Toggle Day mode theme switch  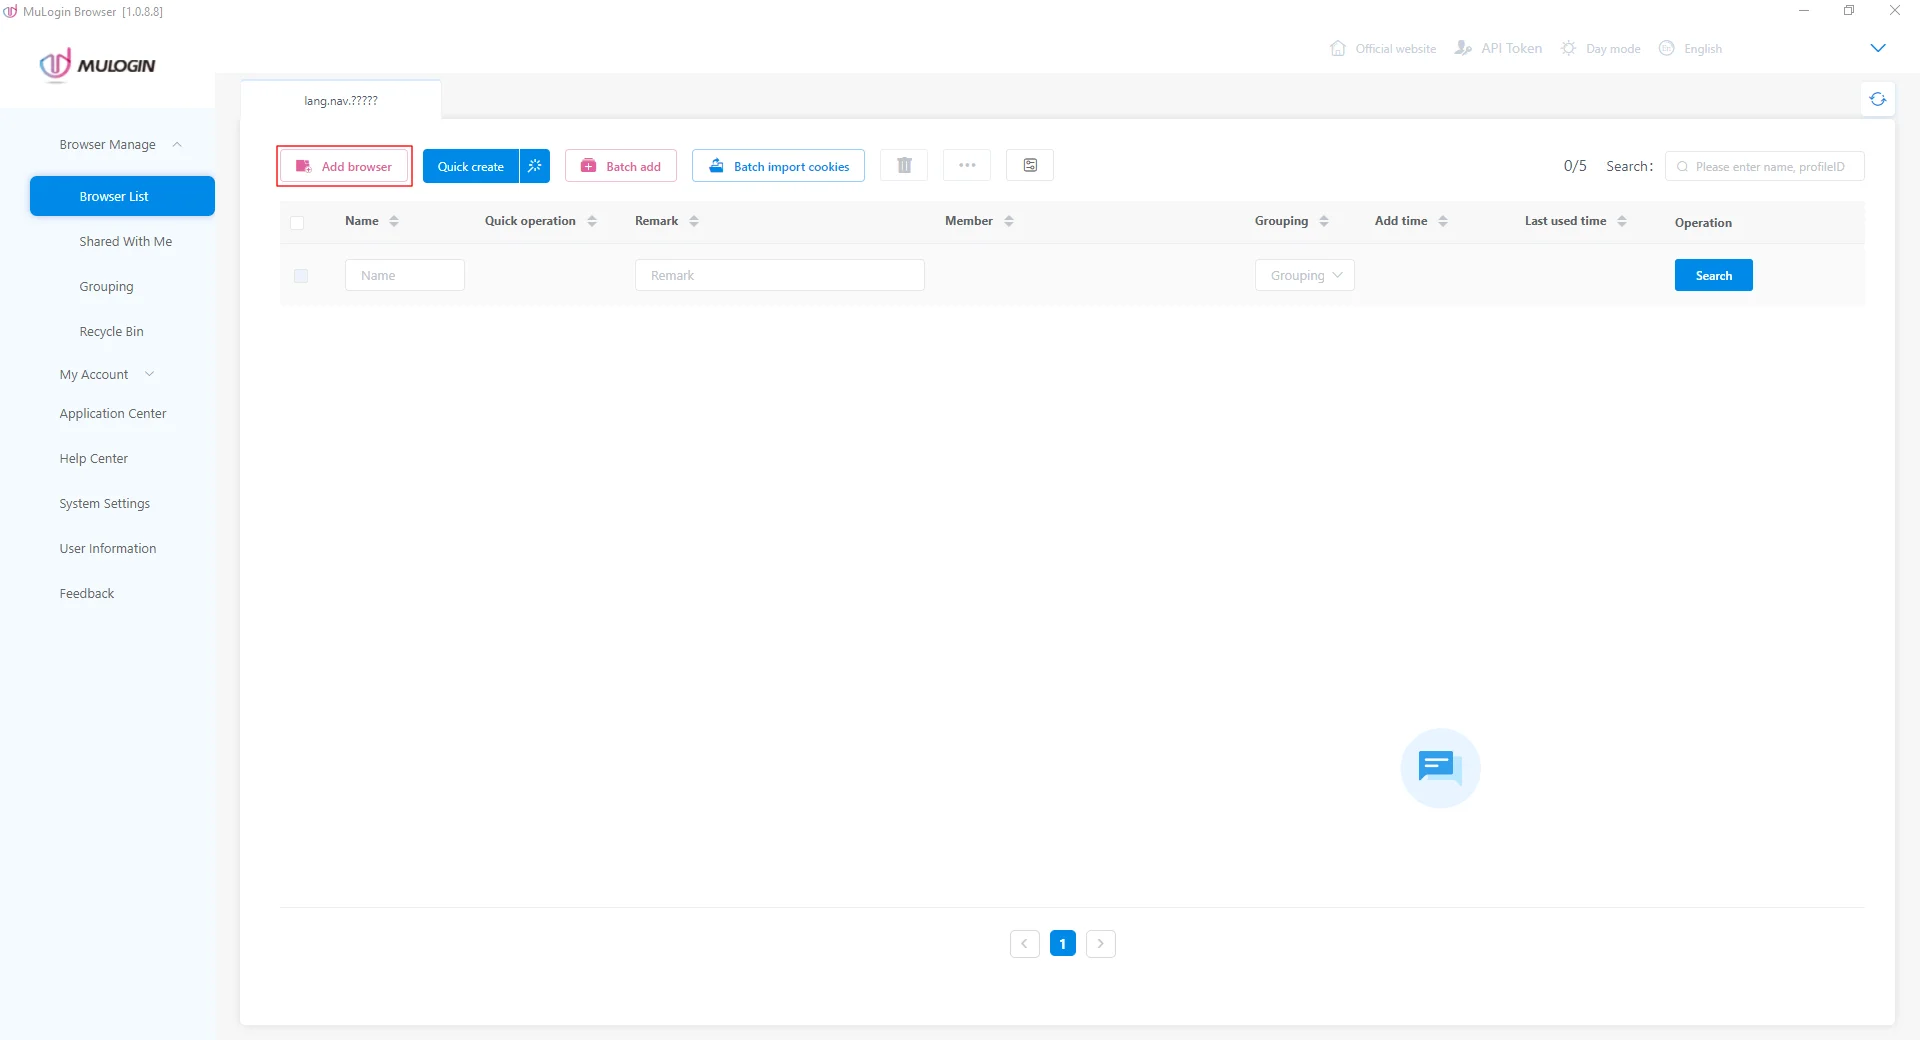(x=1601, y=48)
